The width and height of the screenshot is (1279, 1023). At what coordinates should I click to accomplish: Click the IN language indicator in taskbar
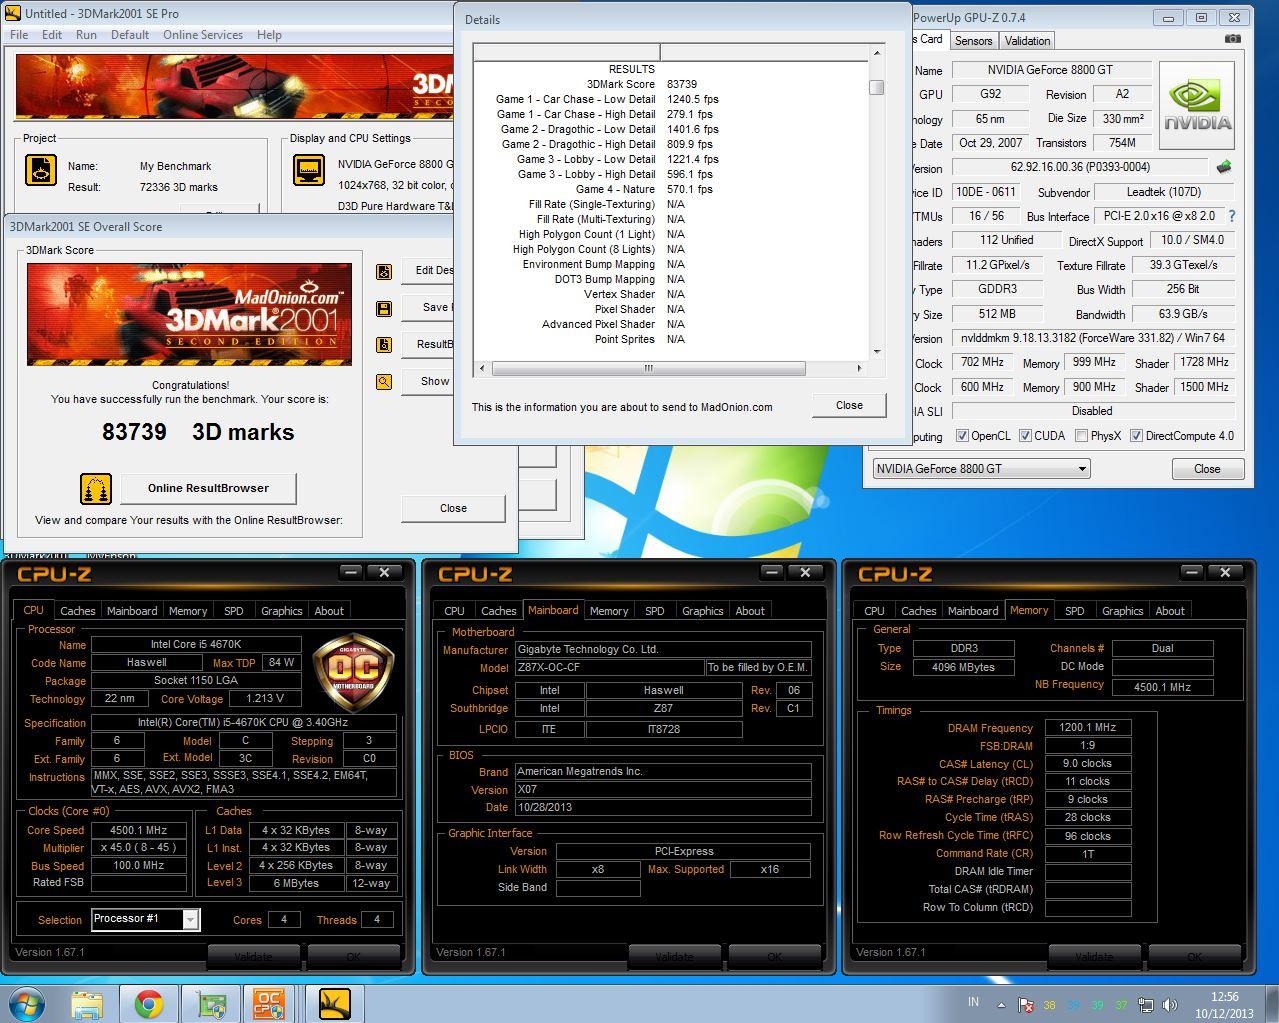pyautogui.click(x=973, y=1002)
